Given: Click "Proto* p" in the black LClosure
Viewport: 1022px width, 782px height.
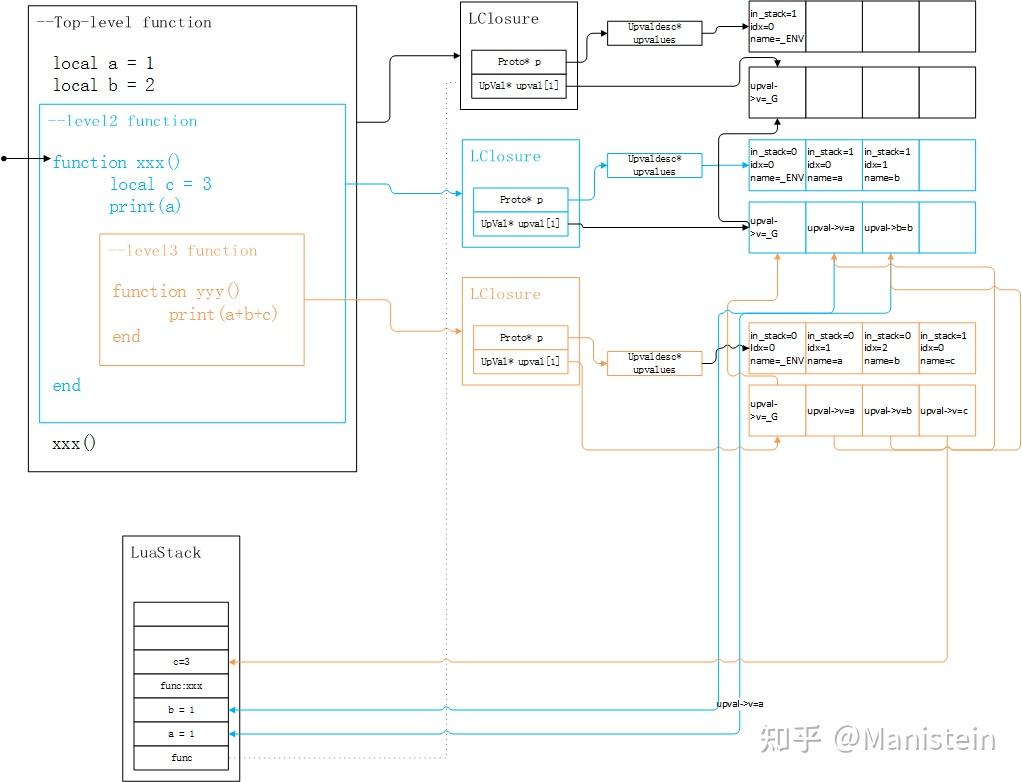Looking at the screenshot, I should click(x=519, y=62).
